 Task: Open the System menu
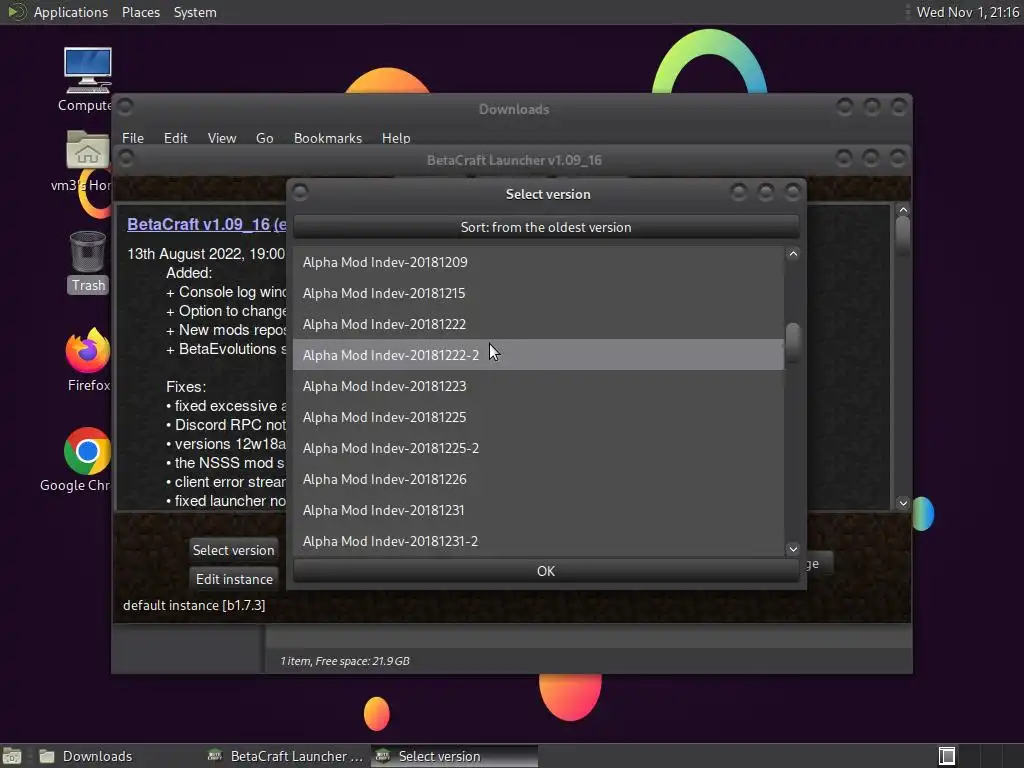click(195, 12)
